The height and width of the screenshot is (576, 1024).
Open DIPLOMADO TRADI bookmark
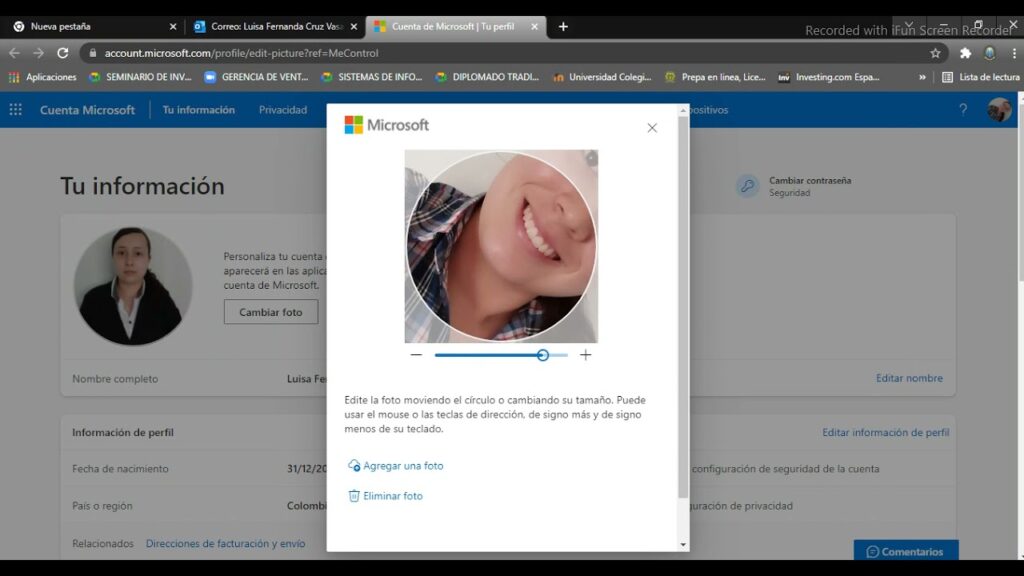pos(487,77)
